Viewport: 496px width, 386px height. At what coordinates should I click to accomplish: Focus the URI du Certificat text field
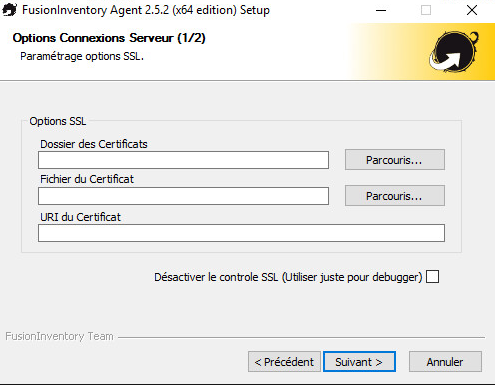tap(241, 233)
